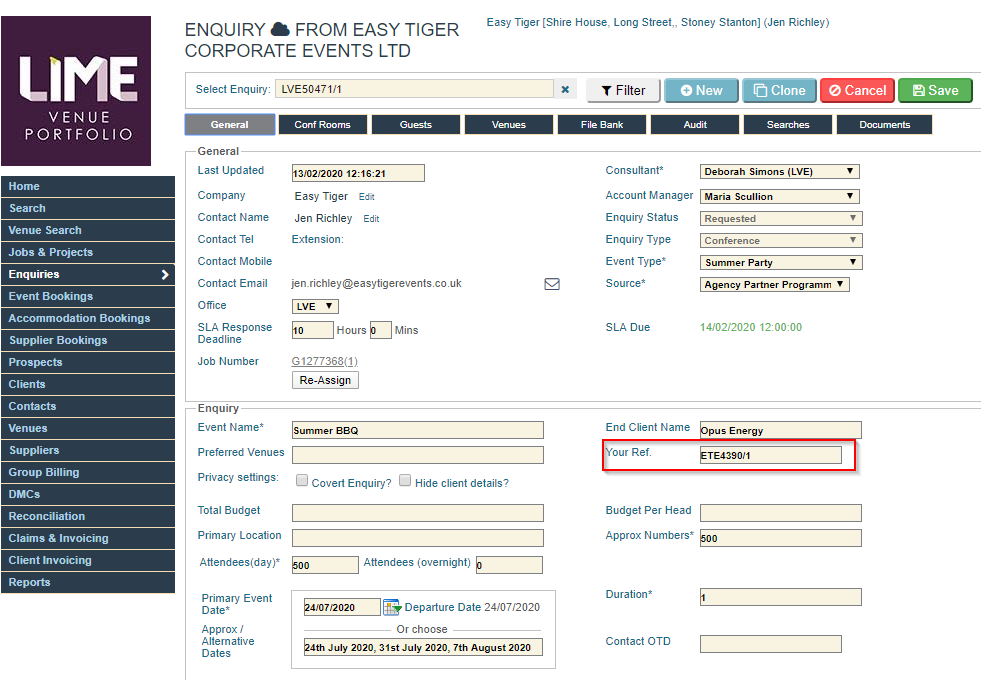Click the Edit link next to Easy Tiger

(367, 197)
